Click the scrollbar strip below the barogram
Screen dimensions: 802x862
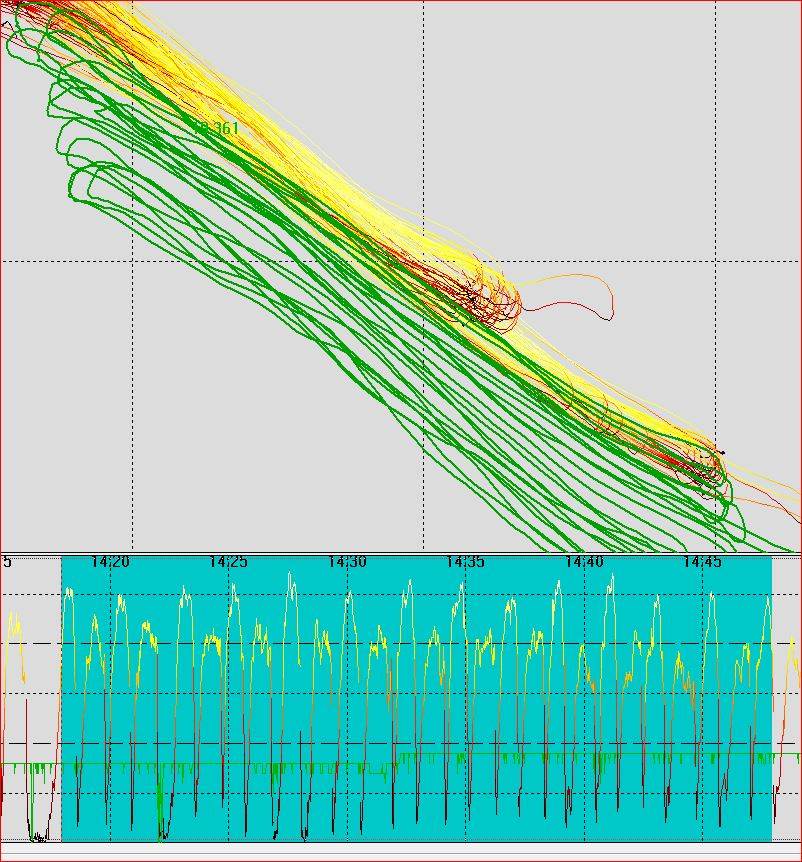400,851
